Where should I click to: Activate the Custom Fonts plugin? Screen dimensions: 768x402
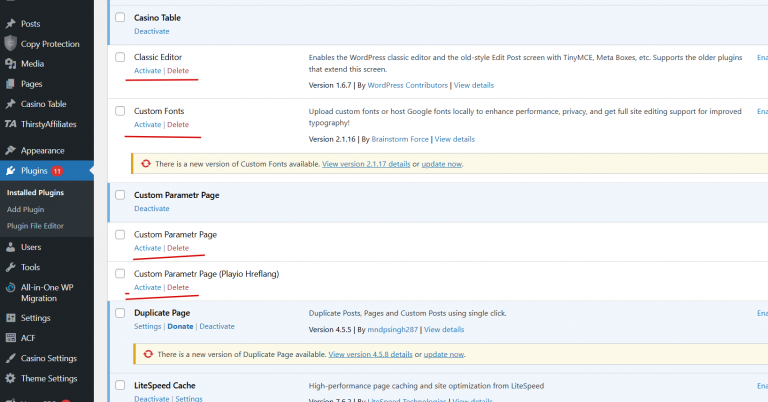pos(147,124)
